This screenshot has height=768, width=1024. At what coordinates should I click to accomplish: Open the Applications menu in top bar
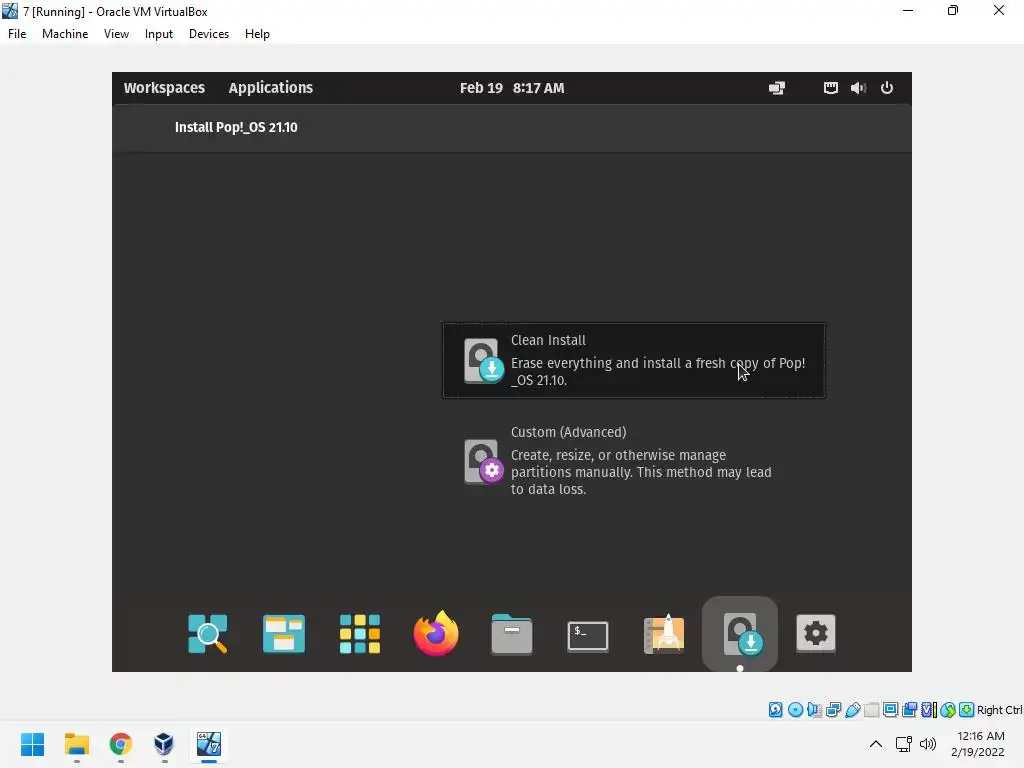coord(270,88)
